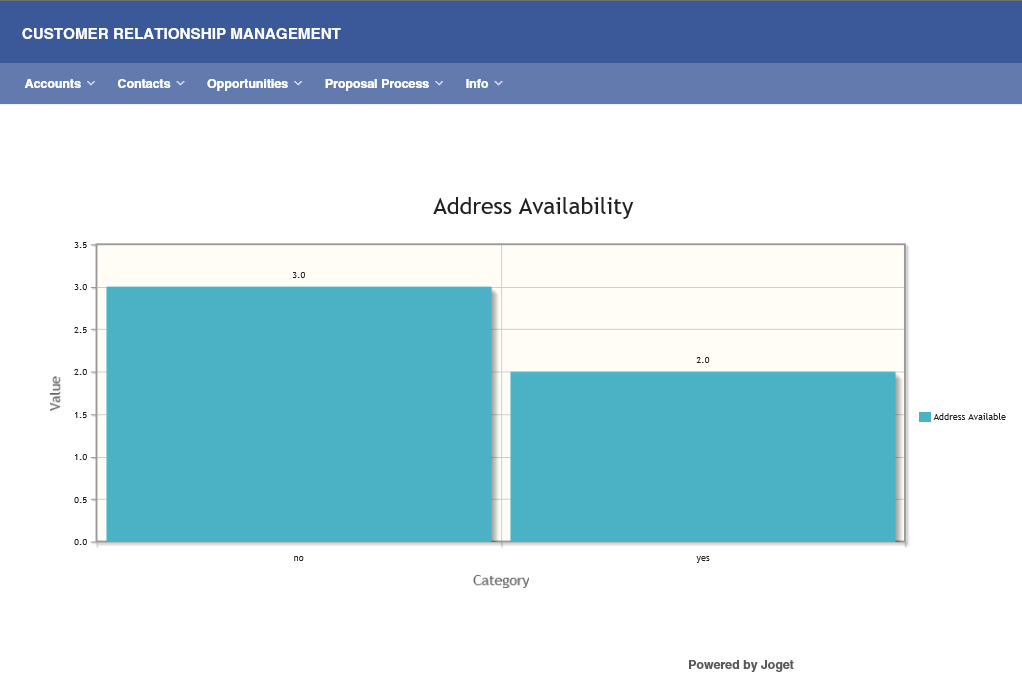1022x678 pixels.
Task: Click the Customer Relationship Management header title
Action: [181, 34]
